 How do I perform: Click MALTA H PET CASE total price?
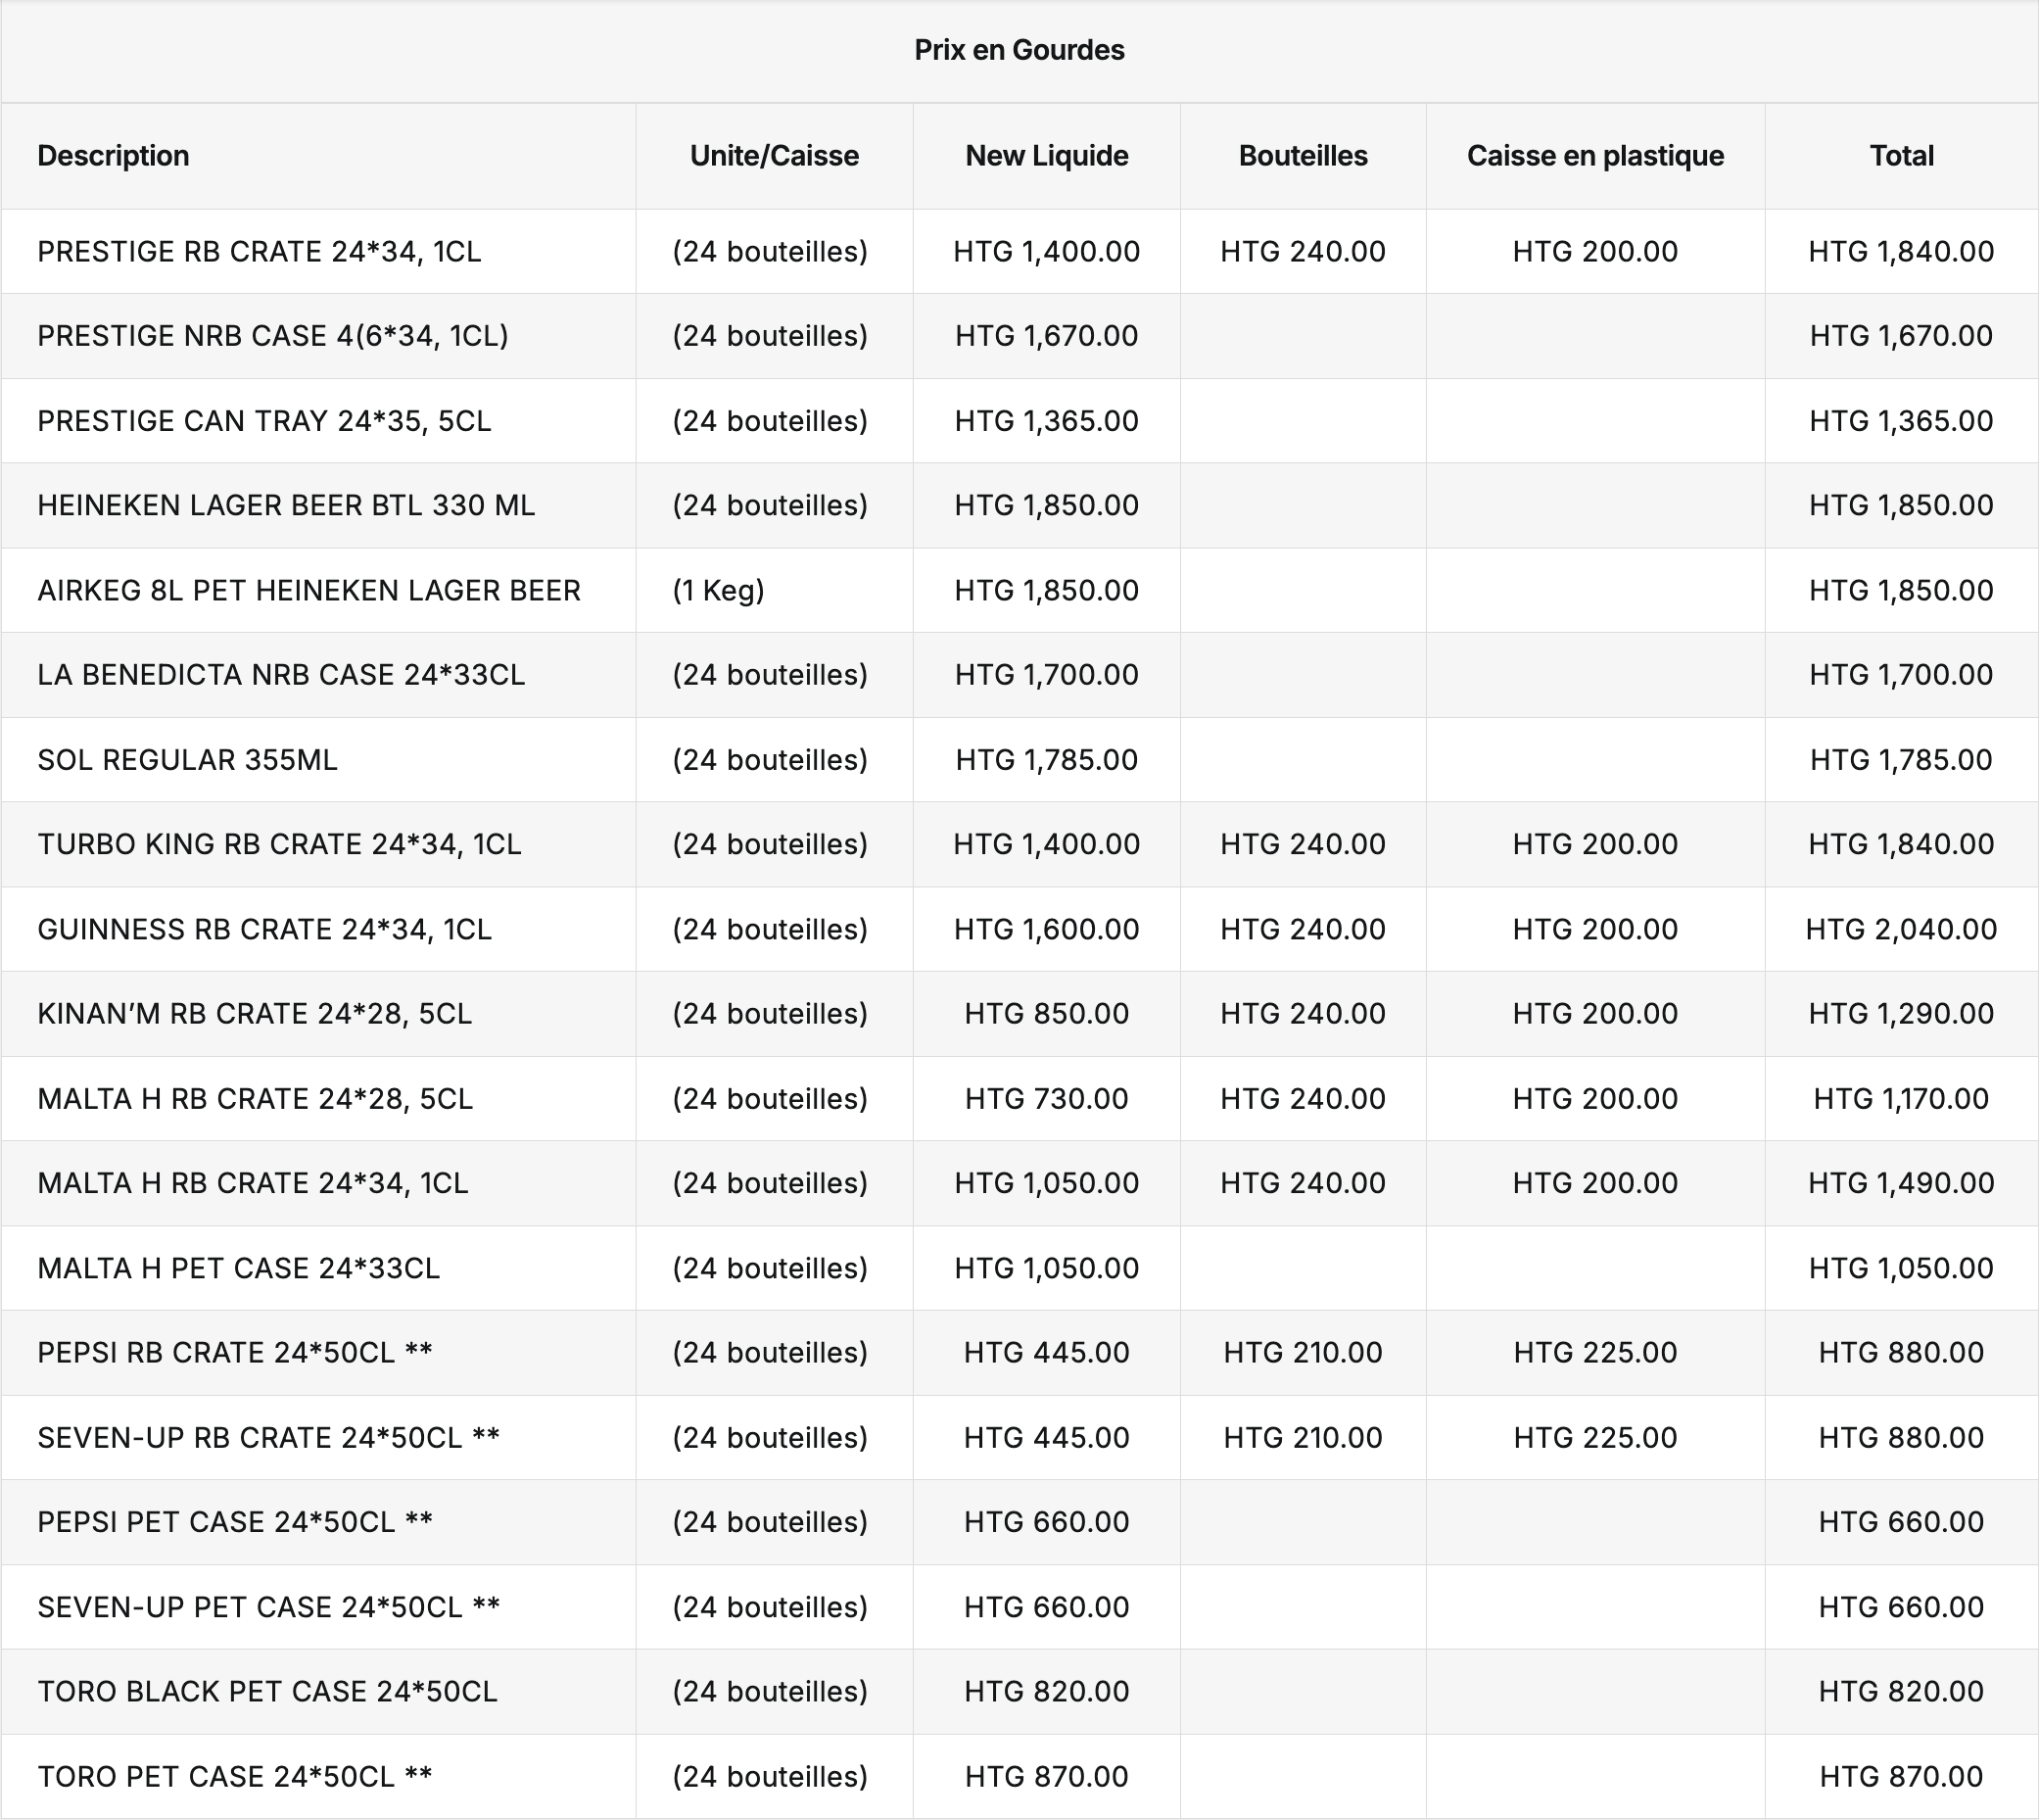(1901, 1268)
